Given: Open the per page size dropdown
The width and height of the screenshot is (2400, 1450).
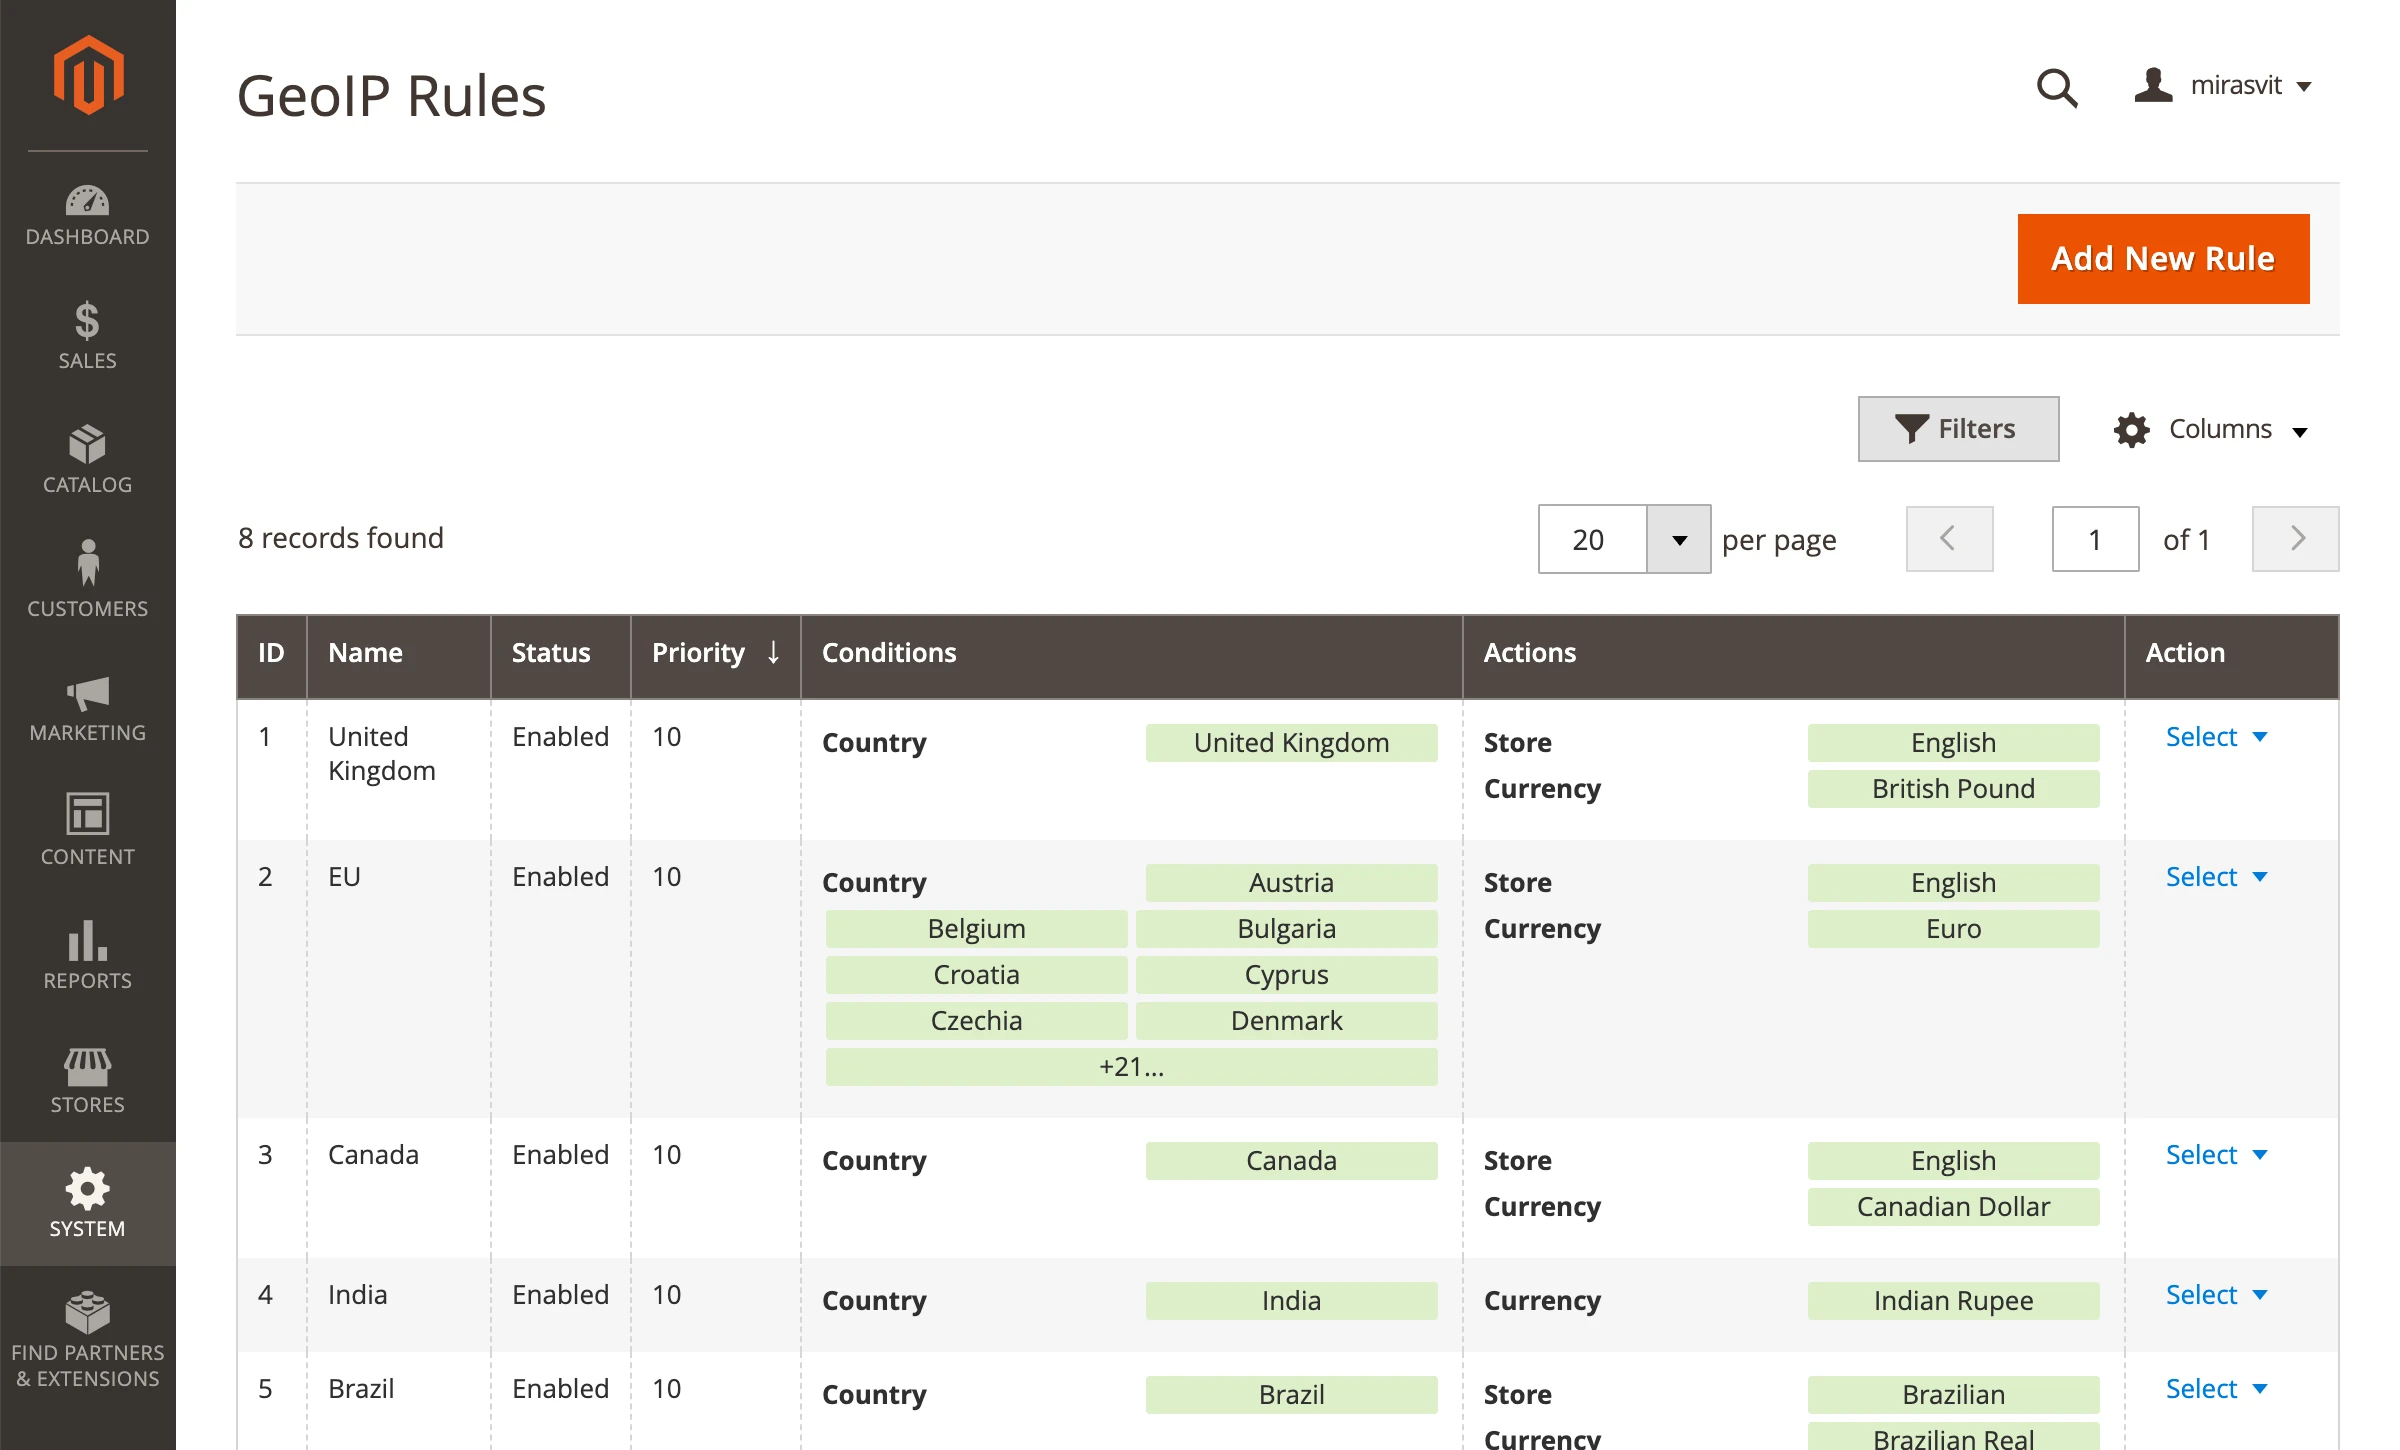Looking at the screenshot, I should 1678,540.
